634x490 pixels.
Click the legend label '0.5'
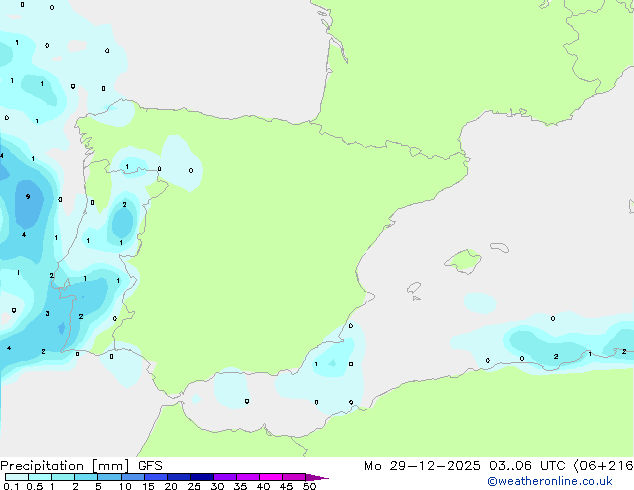[x=35, y=486]
